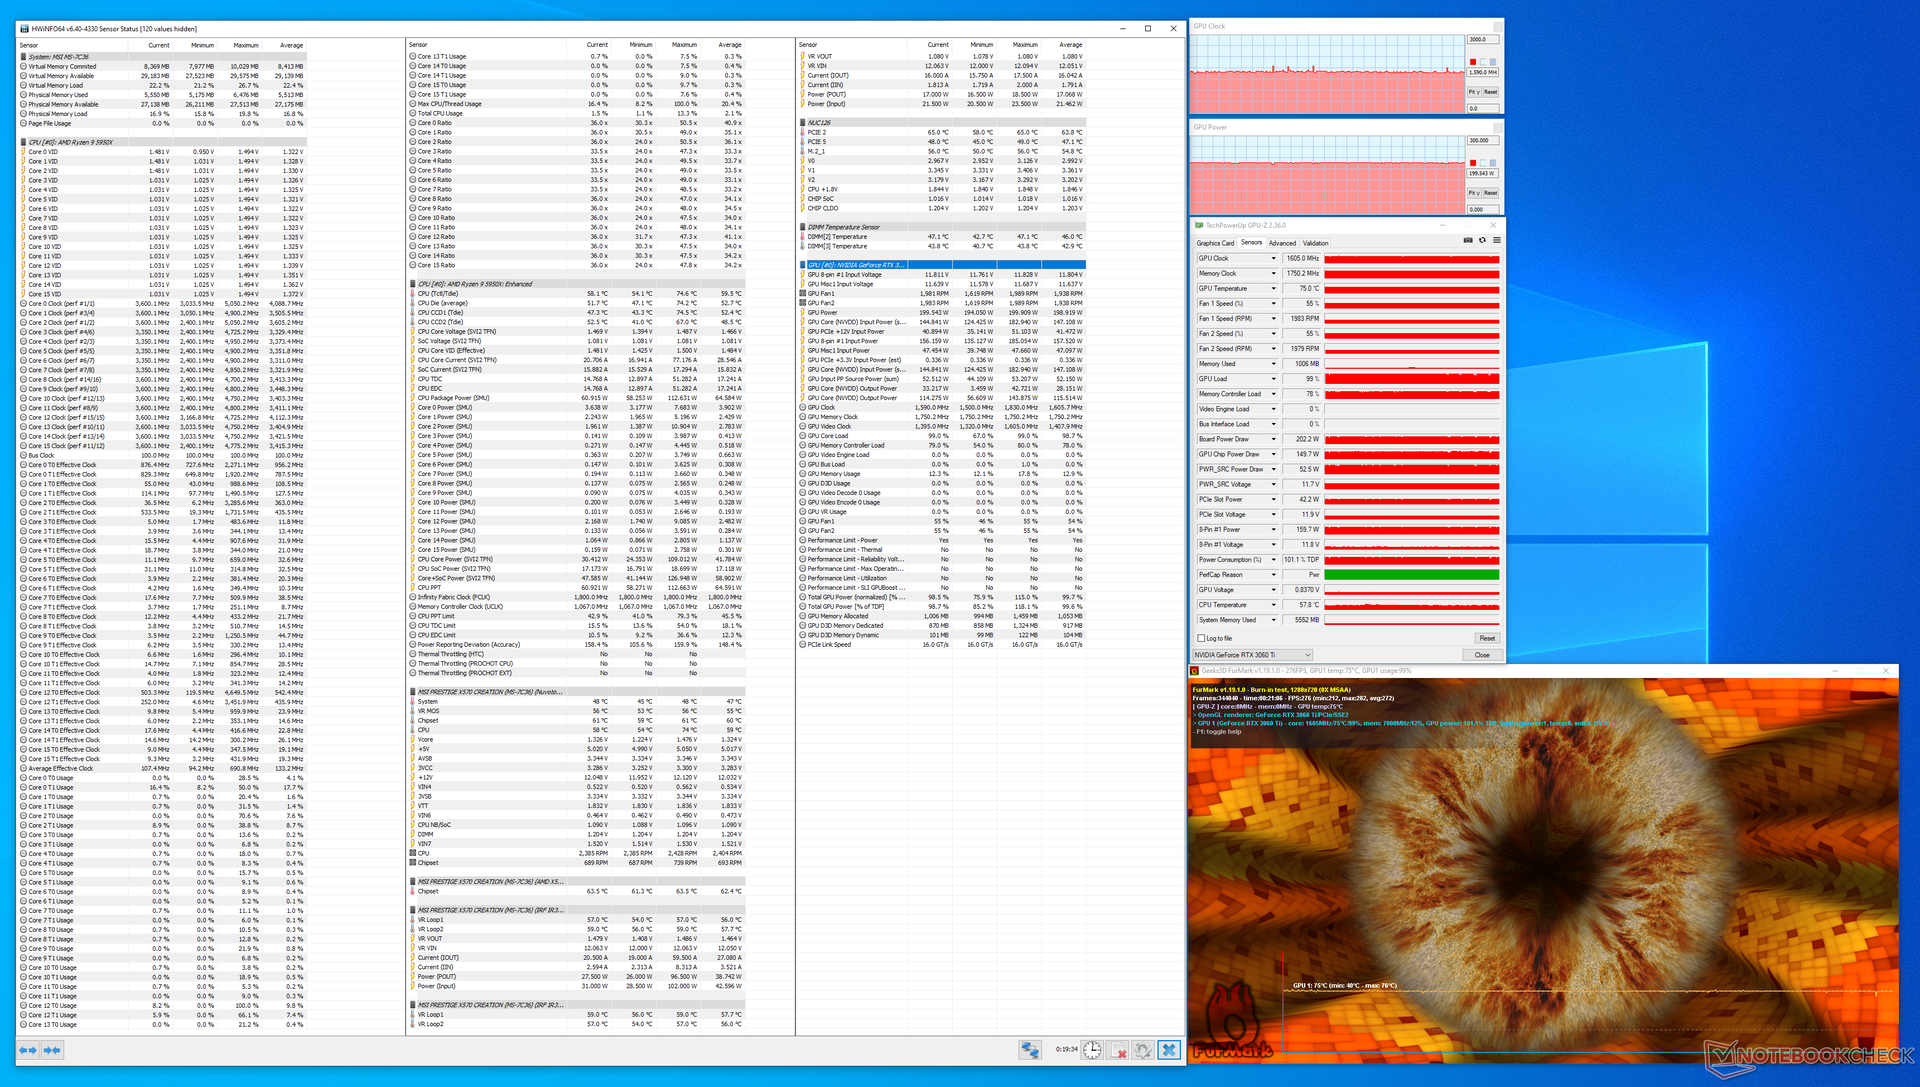1920x1087 pixels.
Task: Open HWiNFO sensor settings gear icon
Action: pyautogui.click(x=1143, y=1050)
